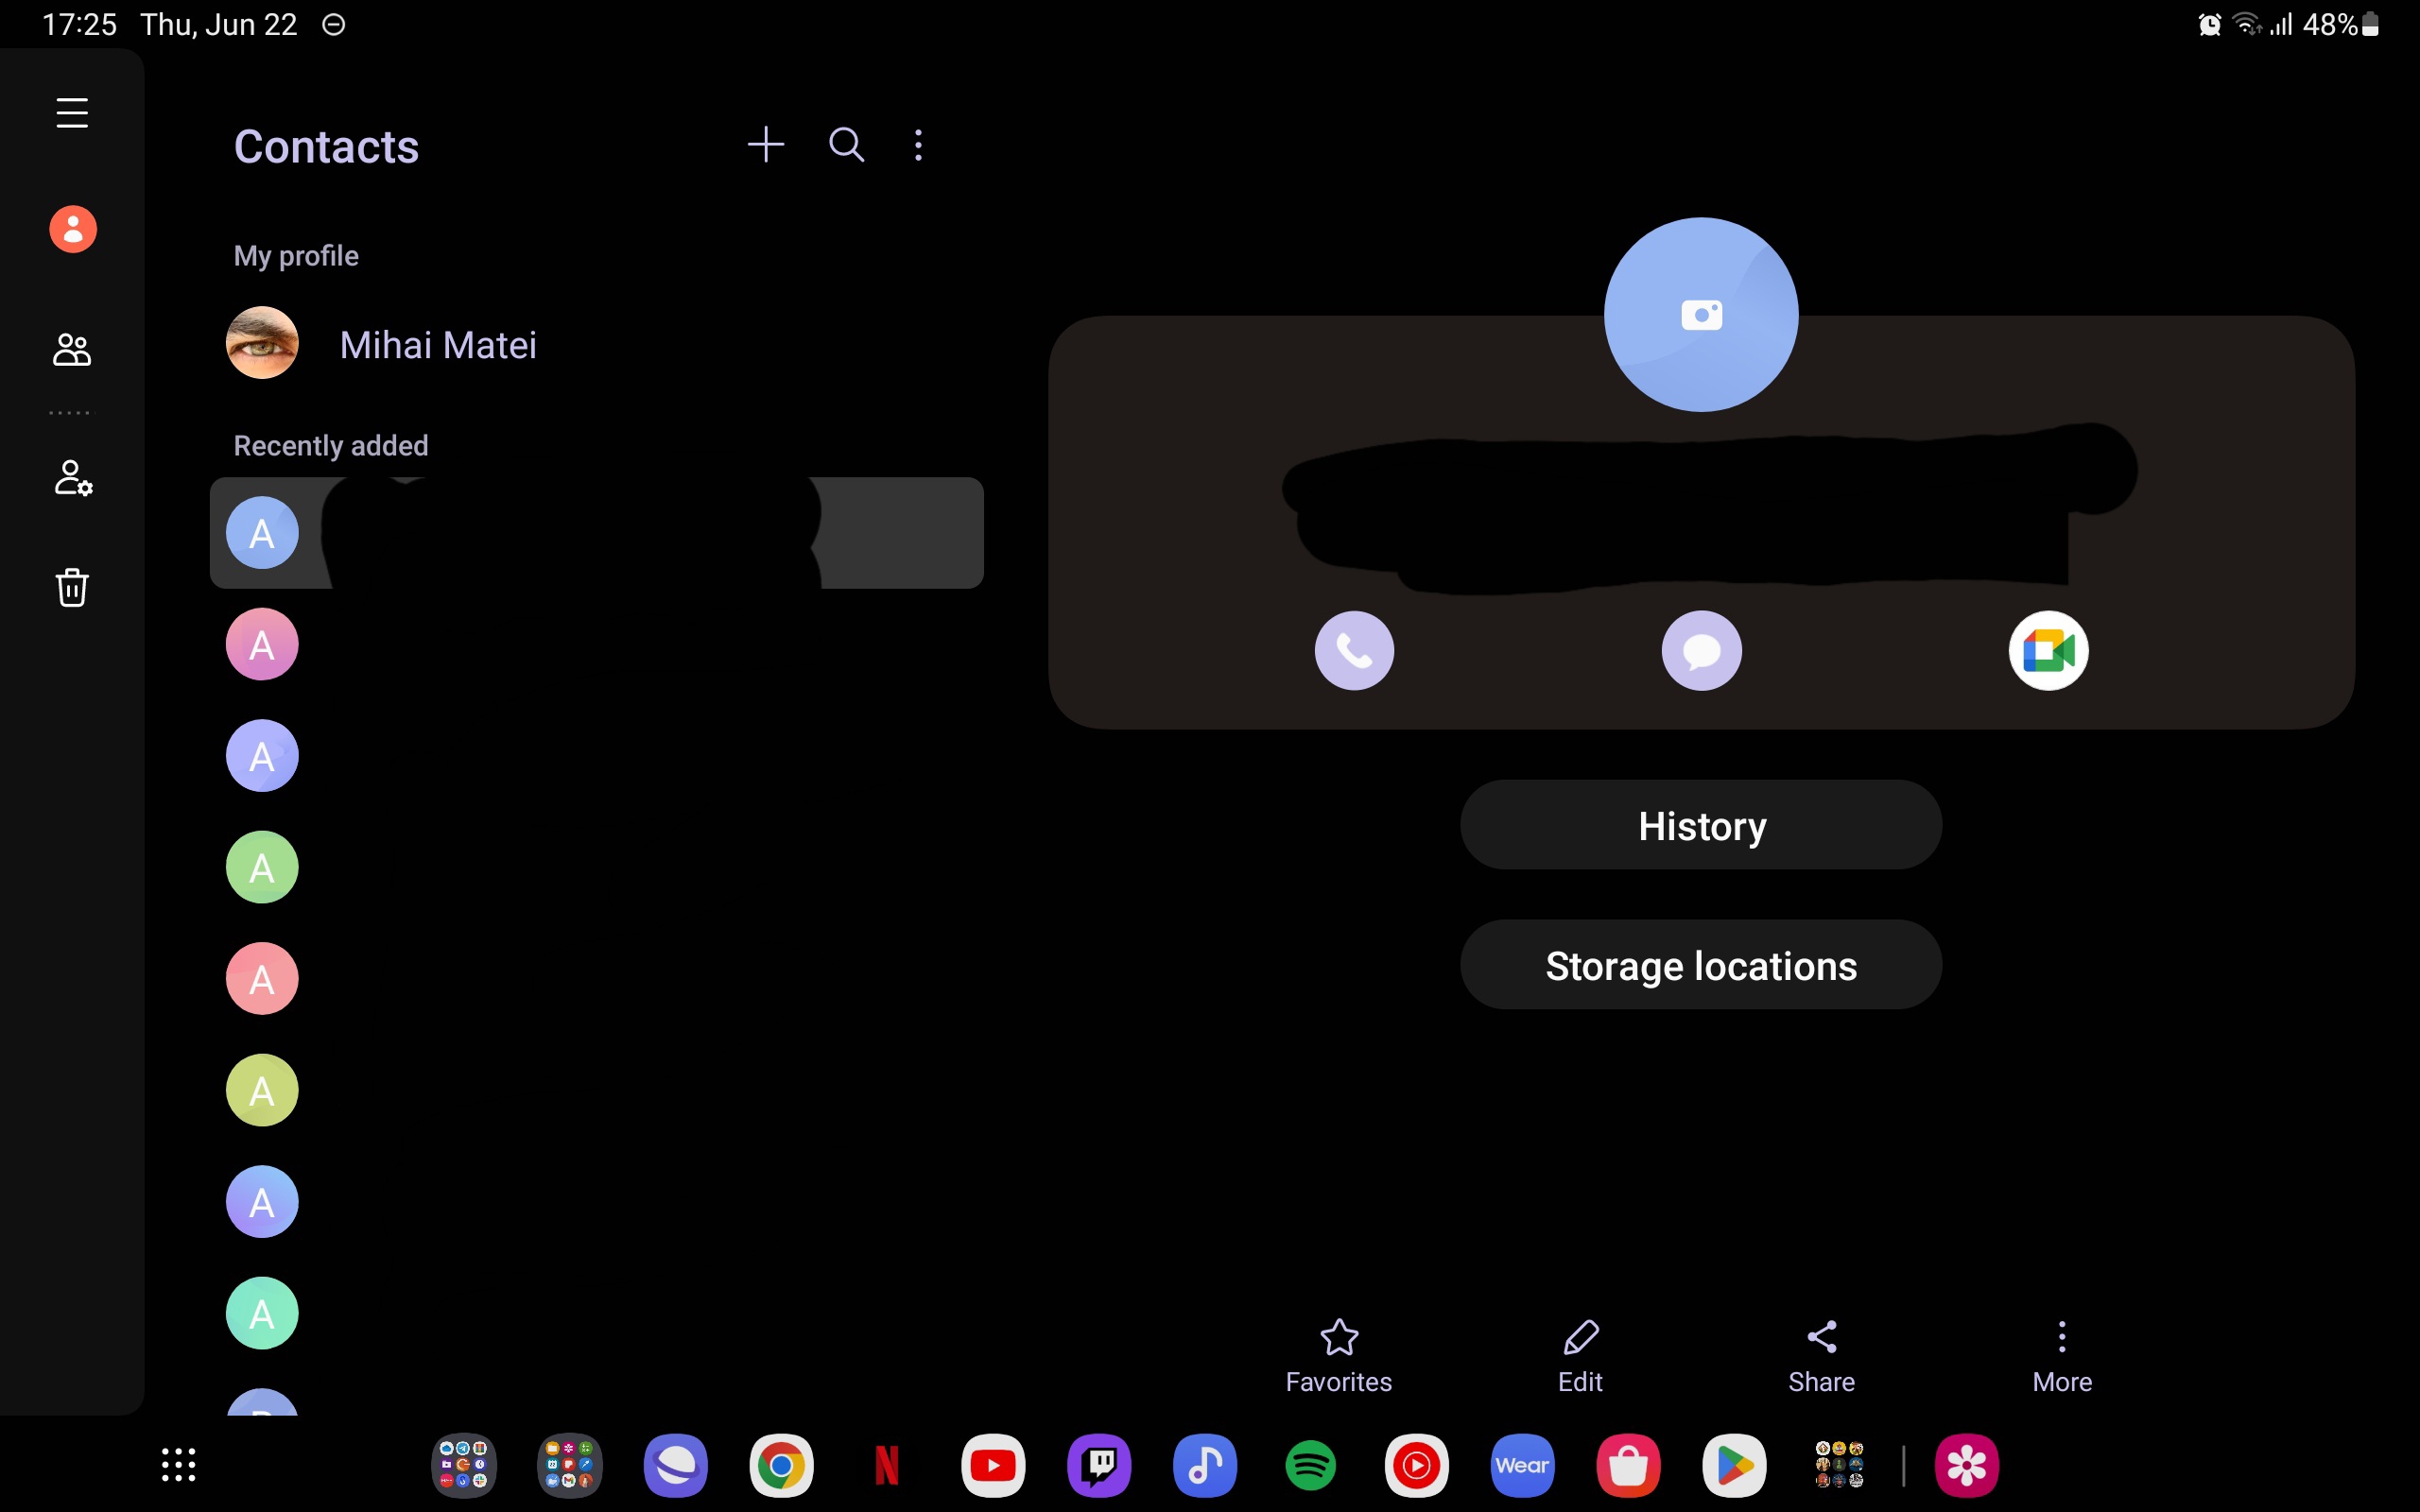Toggle Favorites star for contact
2420x1512 pixels.
1338,1355
